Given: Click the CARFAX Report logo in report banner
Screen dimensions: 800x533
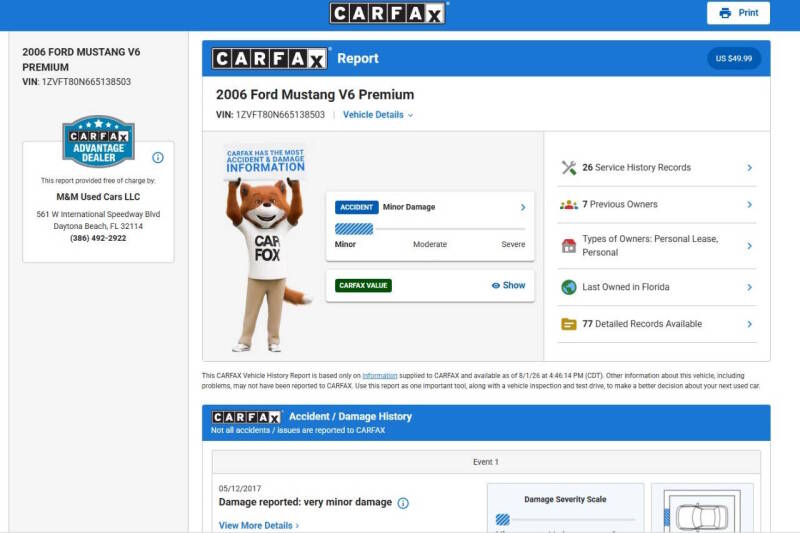Looking at the screenshot, I should (269, 59).
